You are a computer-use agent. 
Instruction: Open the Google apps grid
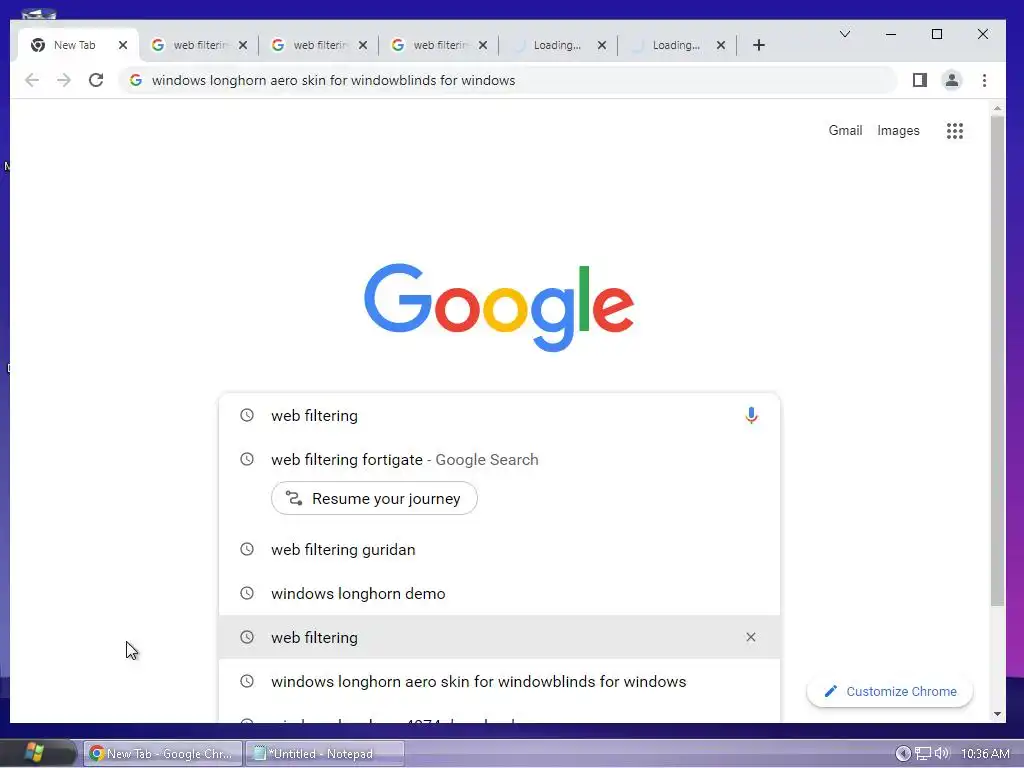(955, 131)
